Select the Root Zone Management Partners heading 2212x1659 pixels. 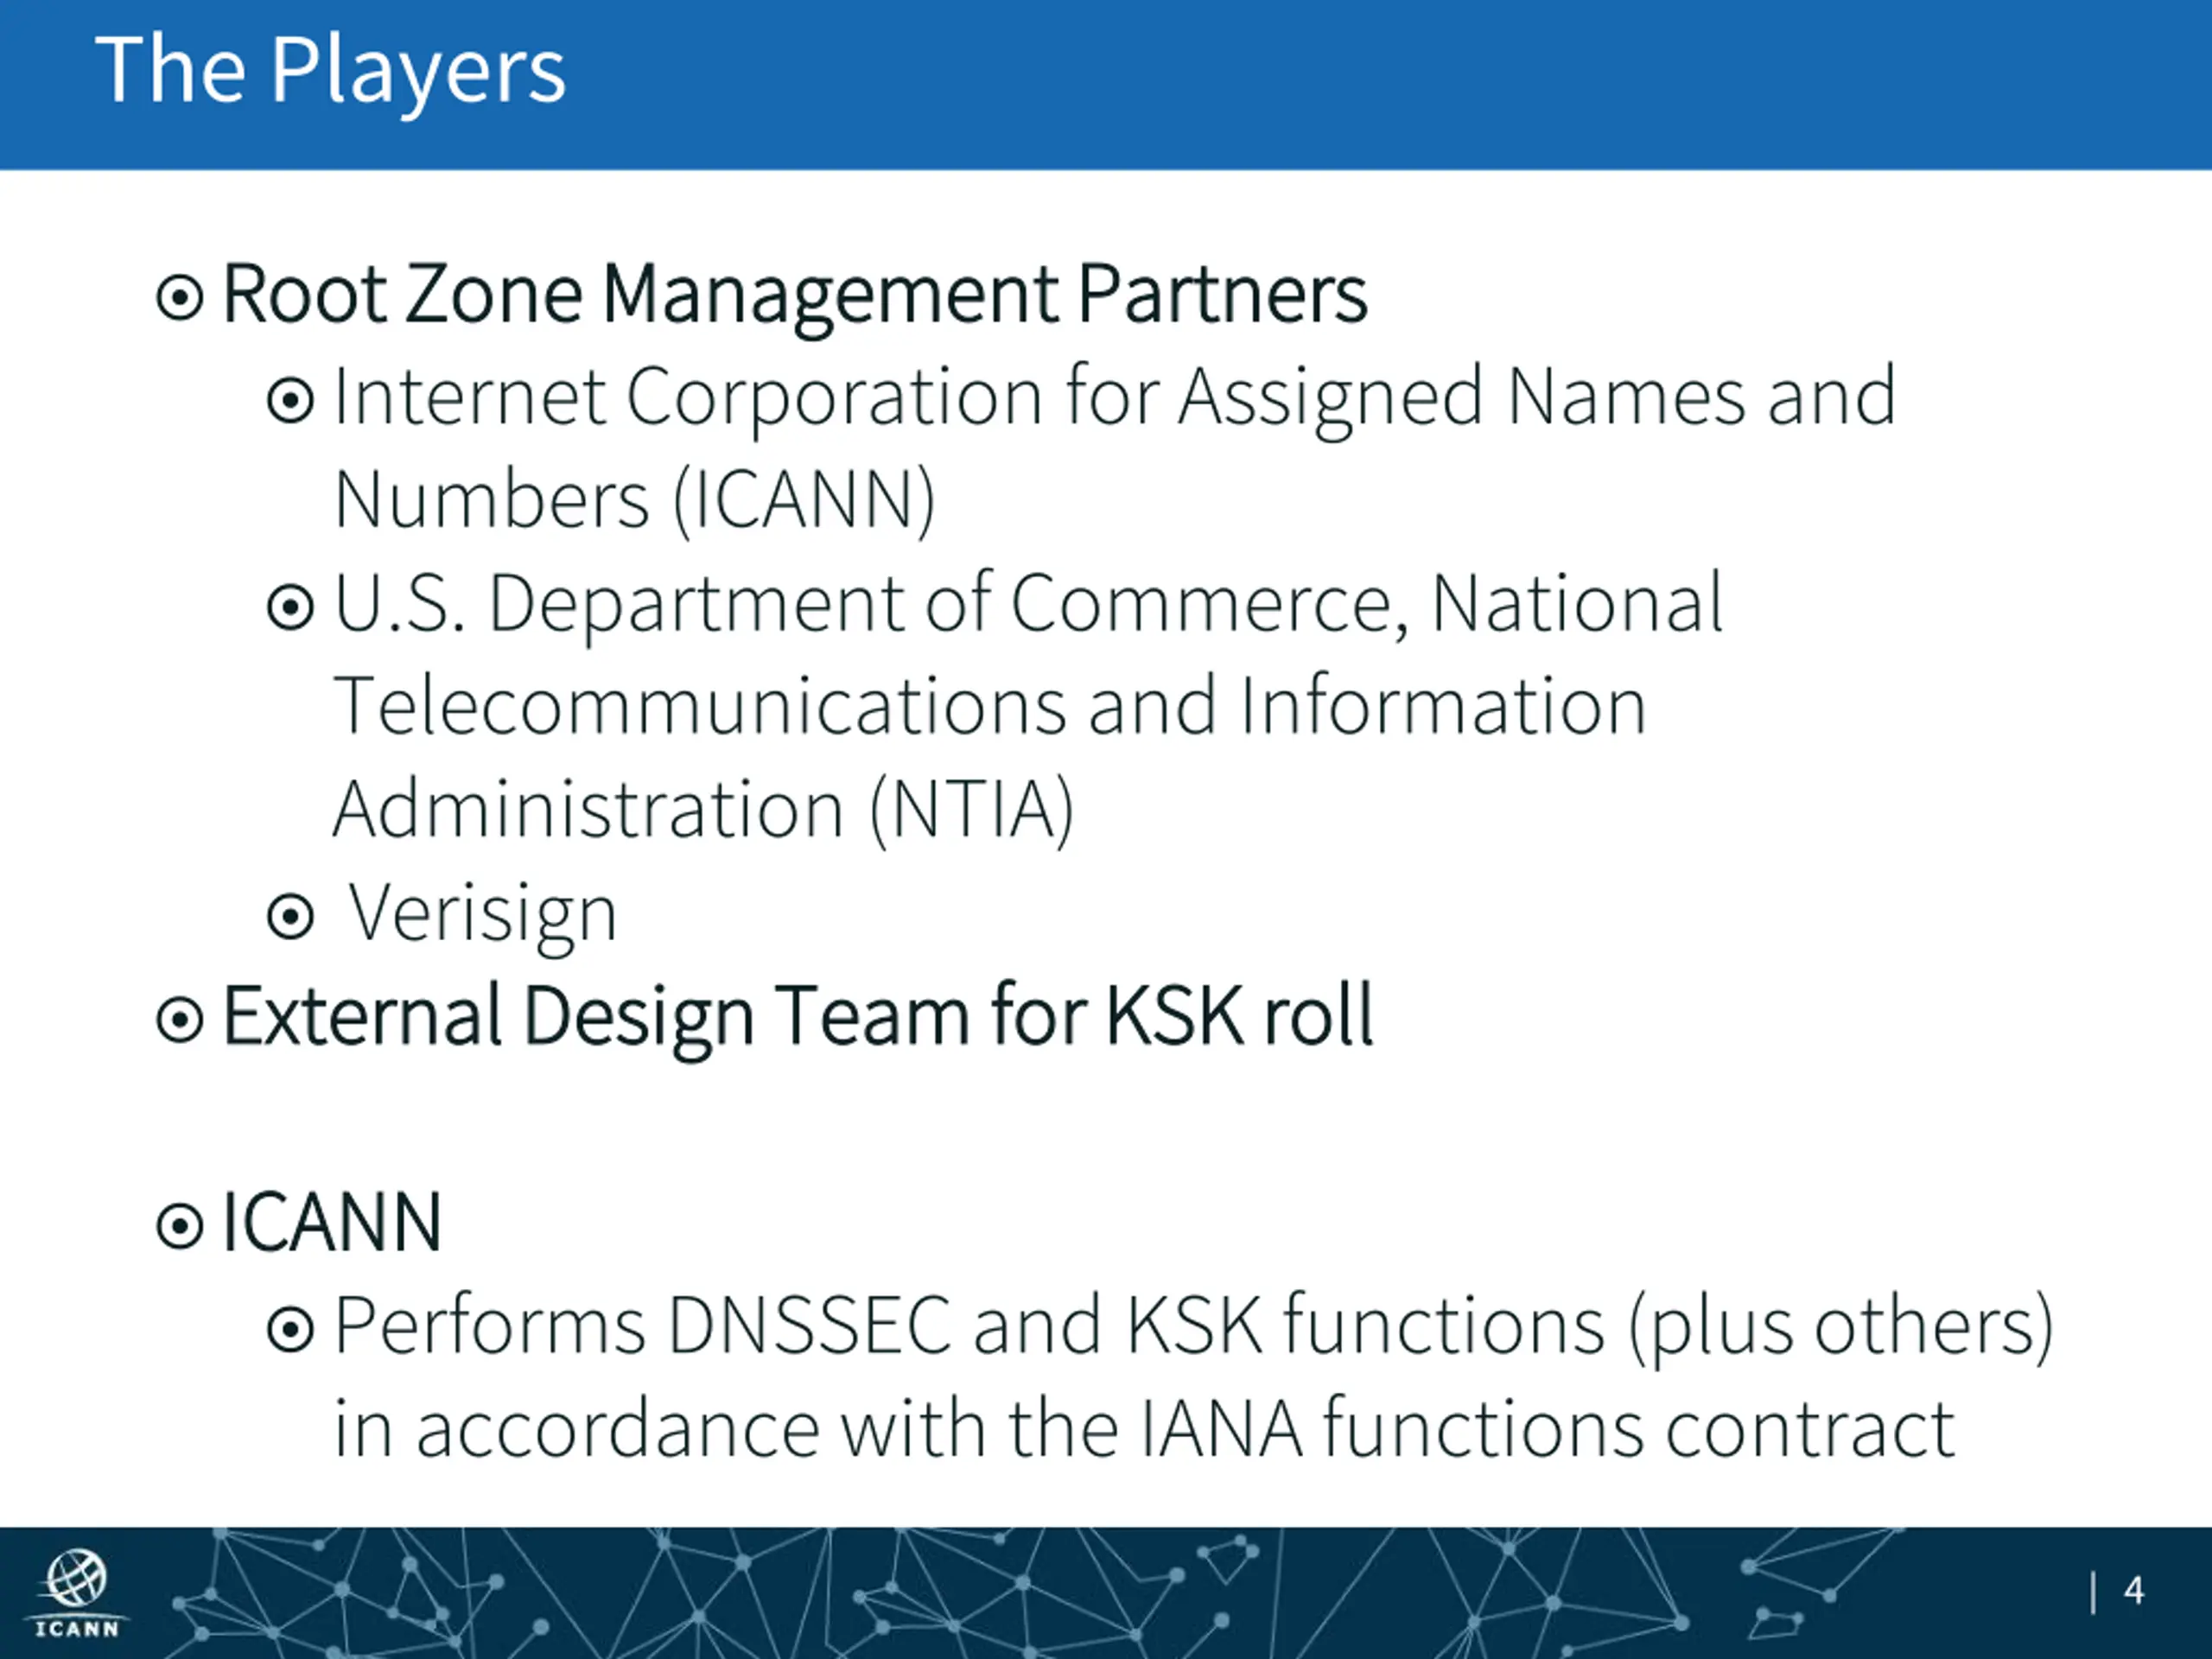[x=795, y=296]
